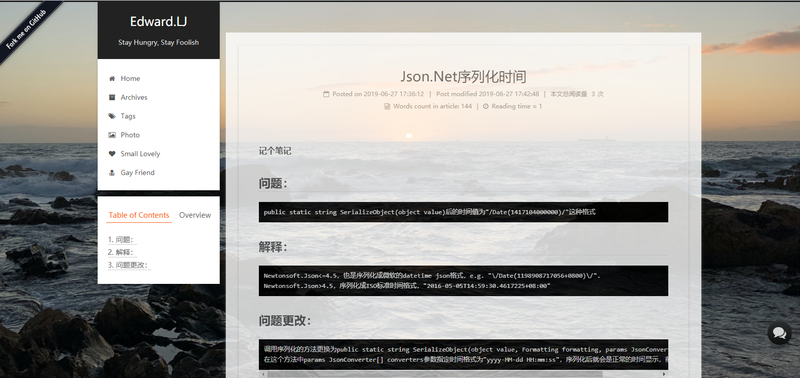Click the Posted on 2019-06-27 17:36:12 text
Screen dimensions: 800x378
[378, 94]
